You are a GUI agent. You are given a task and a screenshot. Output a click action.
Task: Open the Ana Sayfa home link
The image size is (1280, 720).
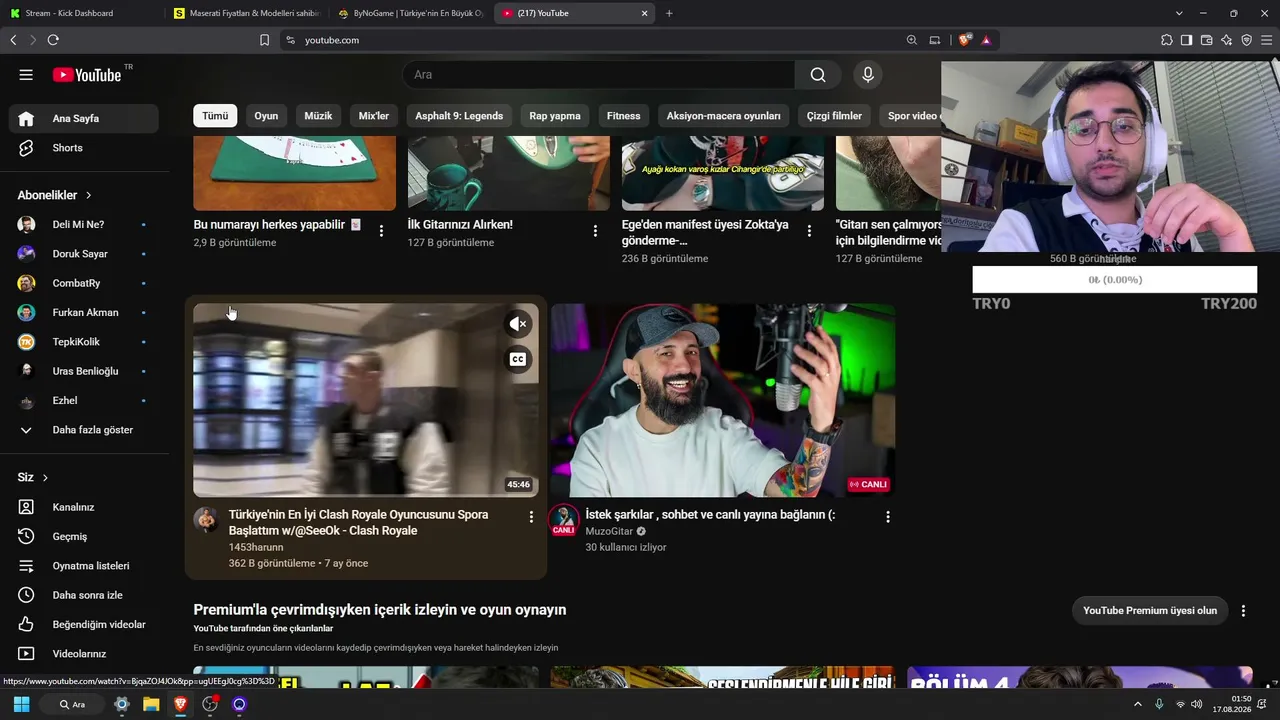coord(84,118)
